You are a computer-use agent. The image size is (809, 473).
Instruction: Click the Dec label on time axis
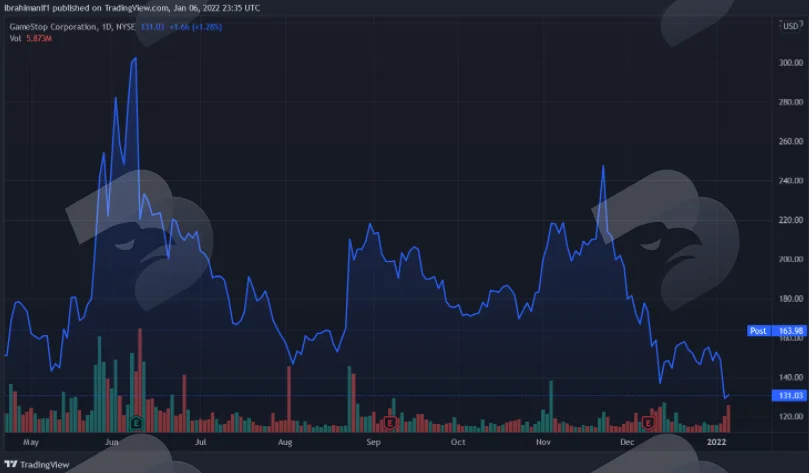(627, 442)
